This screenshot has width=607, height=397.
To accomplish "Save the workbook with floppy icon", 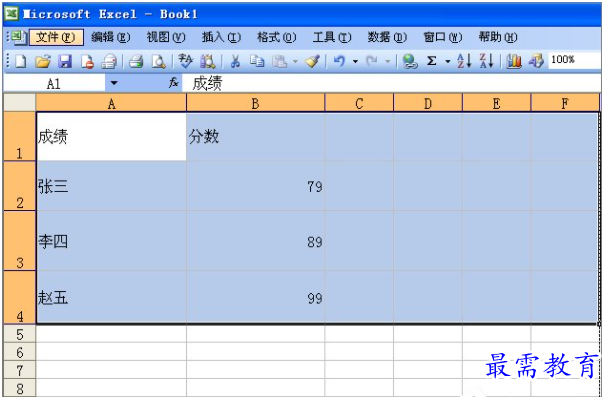I will 65,61.
